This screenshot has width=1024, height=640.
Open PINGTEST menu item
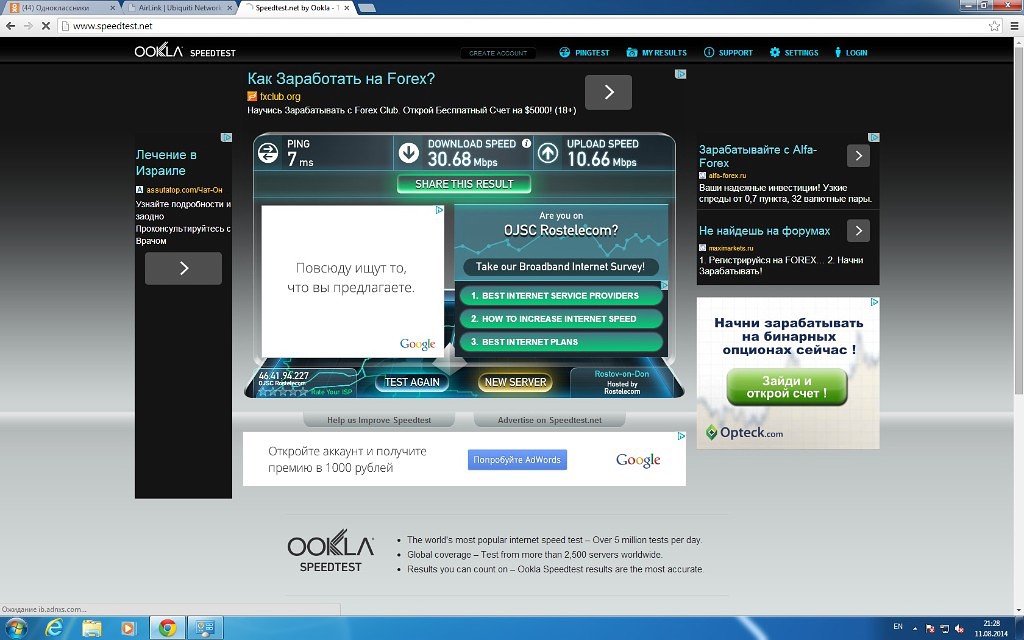click(592, 53)
